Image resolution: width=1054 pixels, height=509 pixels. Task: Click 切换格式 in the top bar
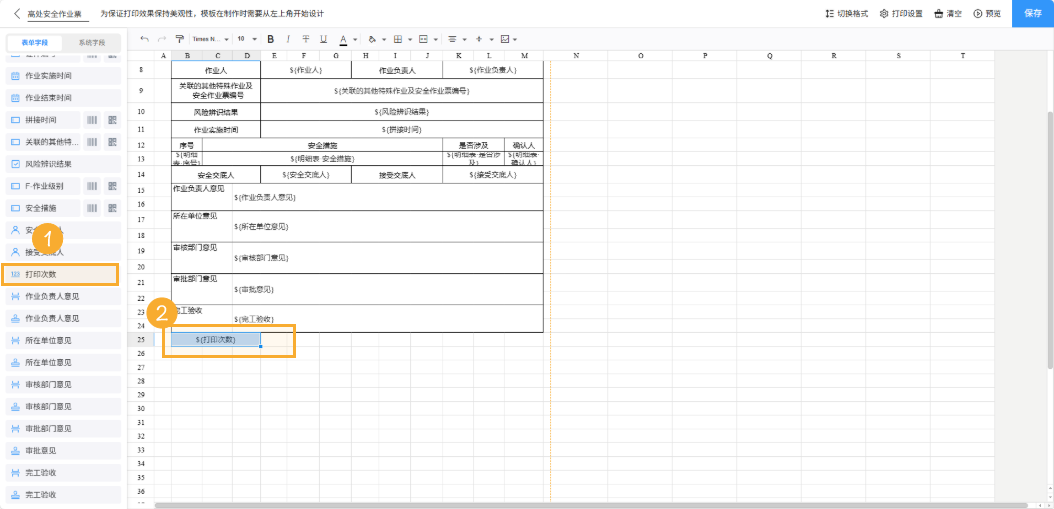coord(846,13)
